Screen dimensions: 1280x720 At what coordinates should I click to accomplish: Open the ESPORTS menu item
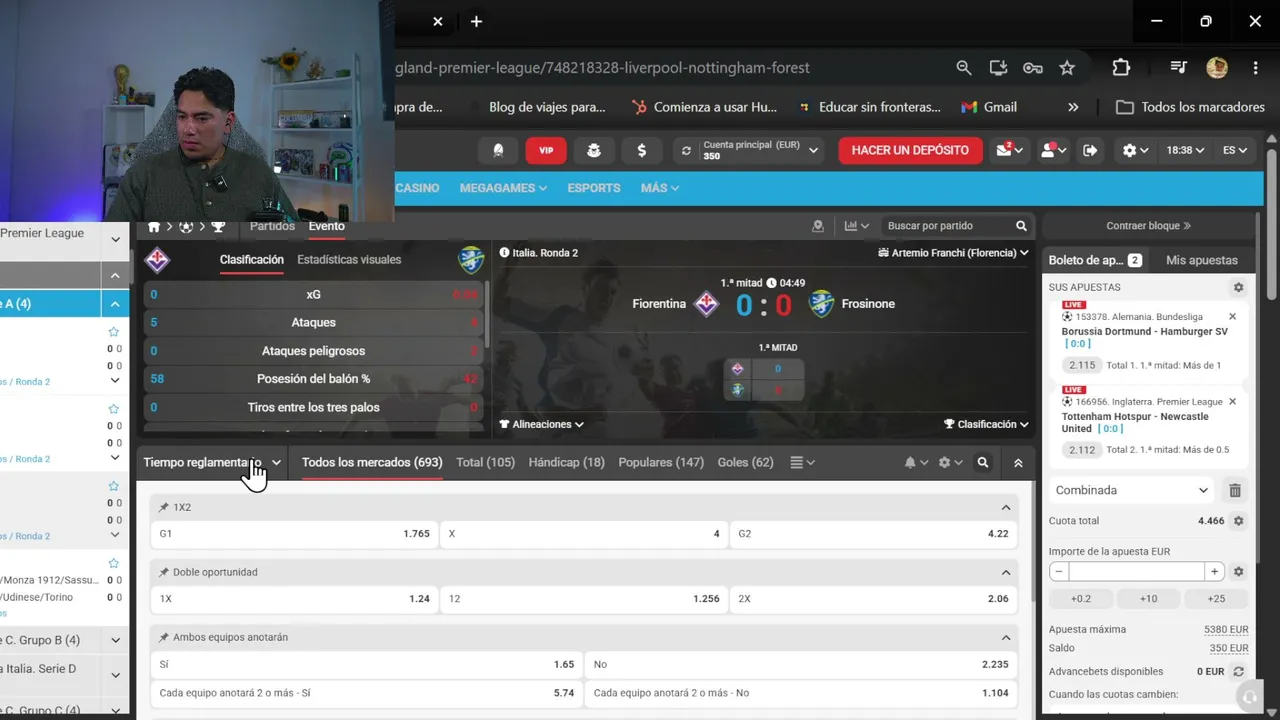coord(594,188)
